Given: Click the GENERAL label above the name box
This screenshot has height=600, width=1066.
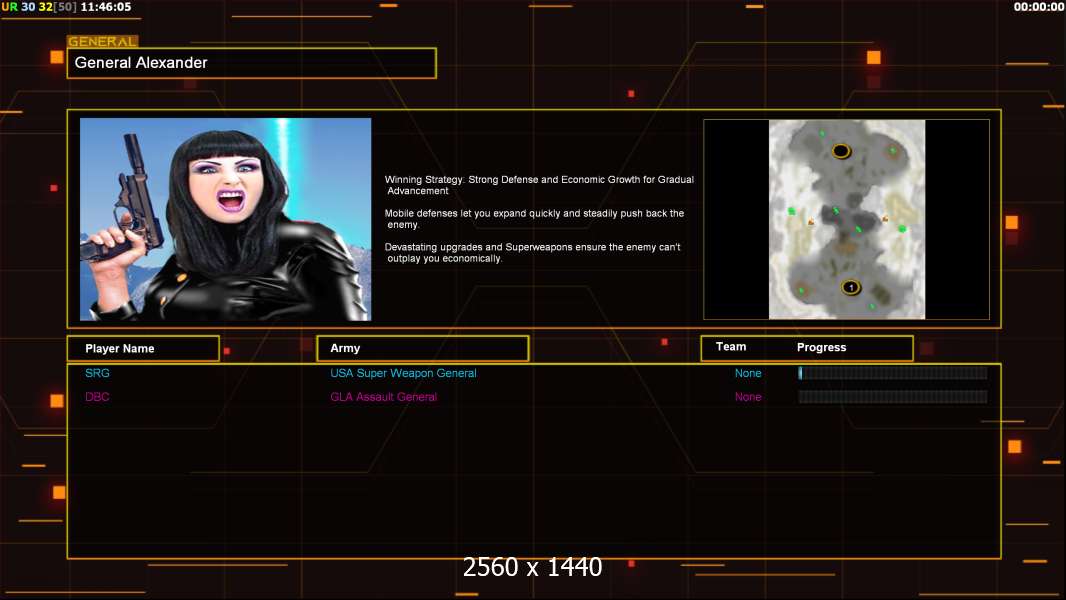Looking at the screenshot, I should [x=102, y=41].
